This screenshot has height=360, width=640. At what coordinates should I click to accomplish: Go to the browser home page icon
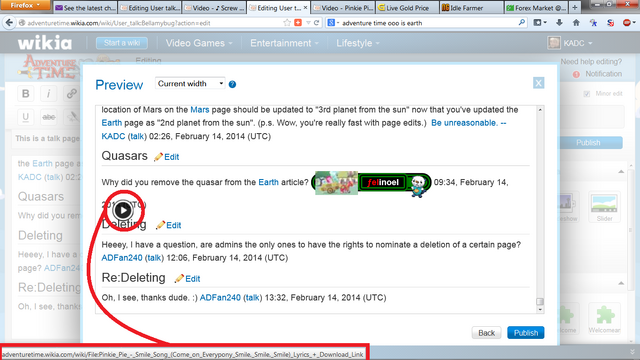click(x=576, y=23)
